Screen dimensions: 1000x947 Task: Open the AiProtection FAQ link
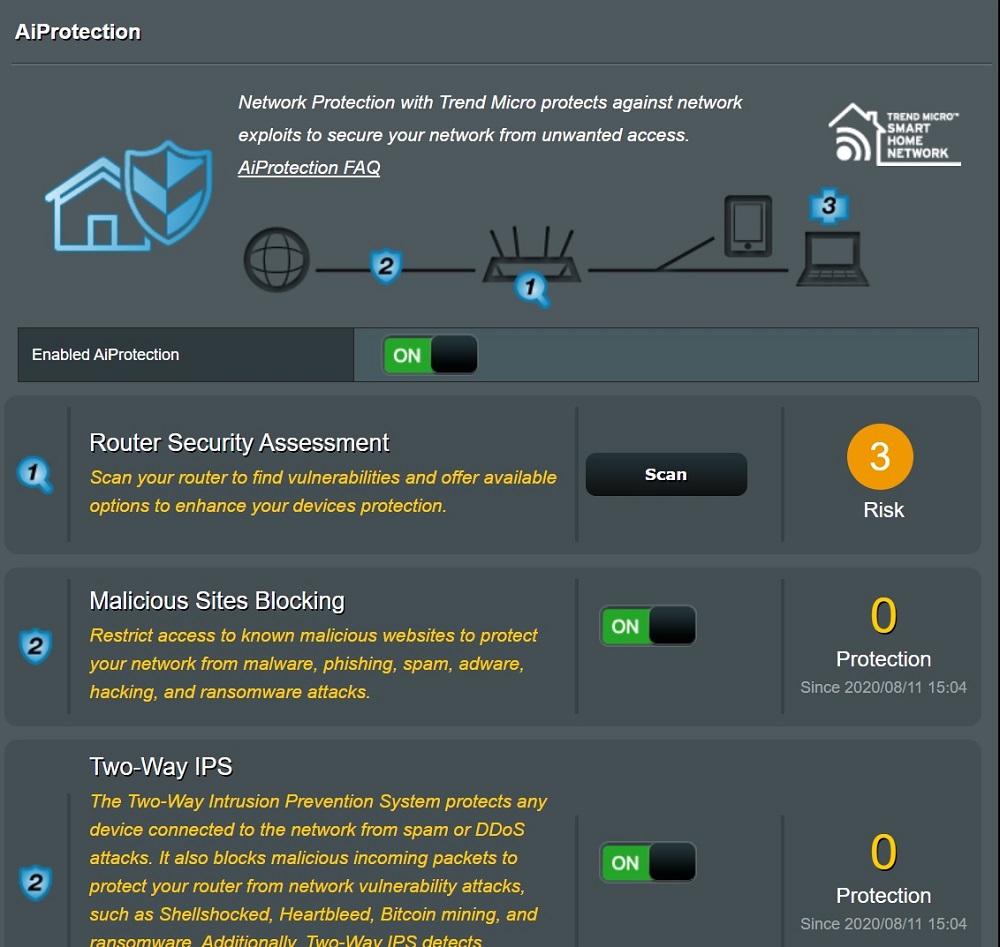click(x=309, y=167)
